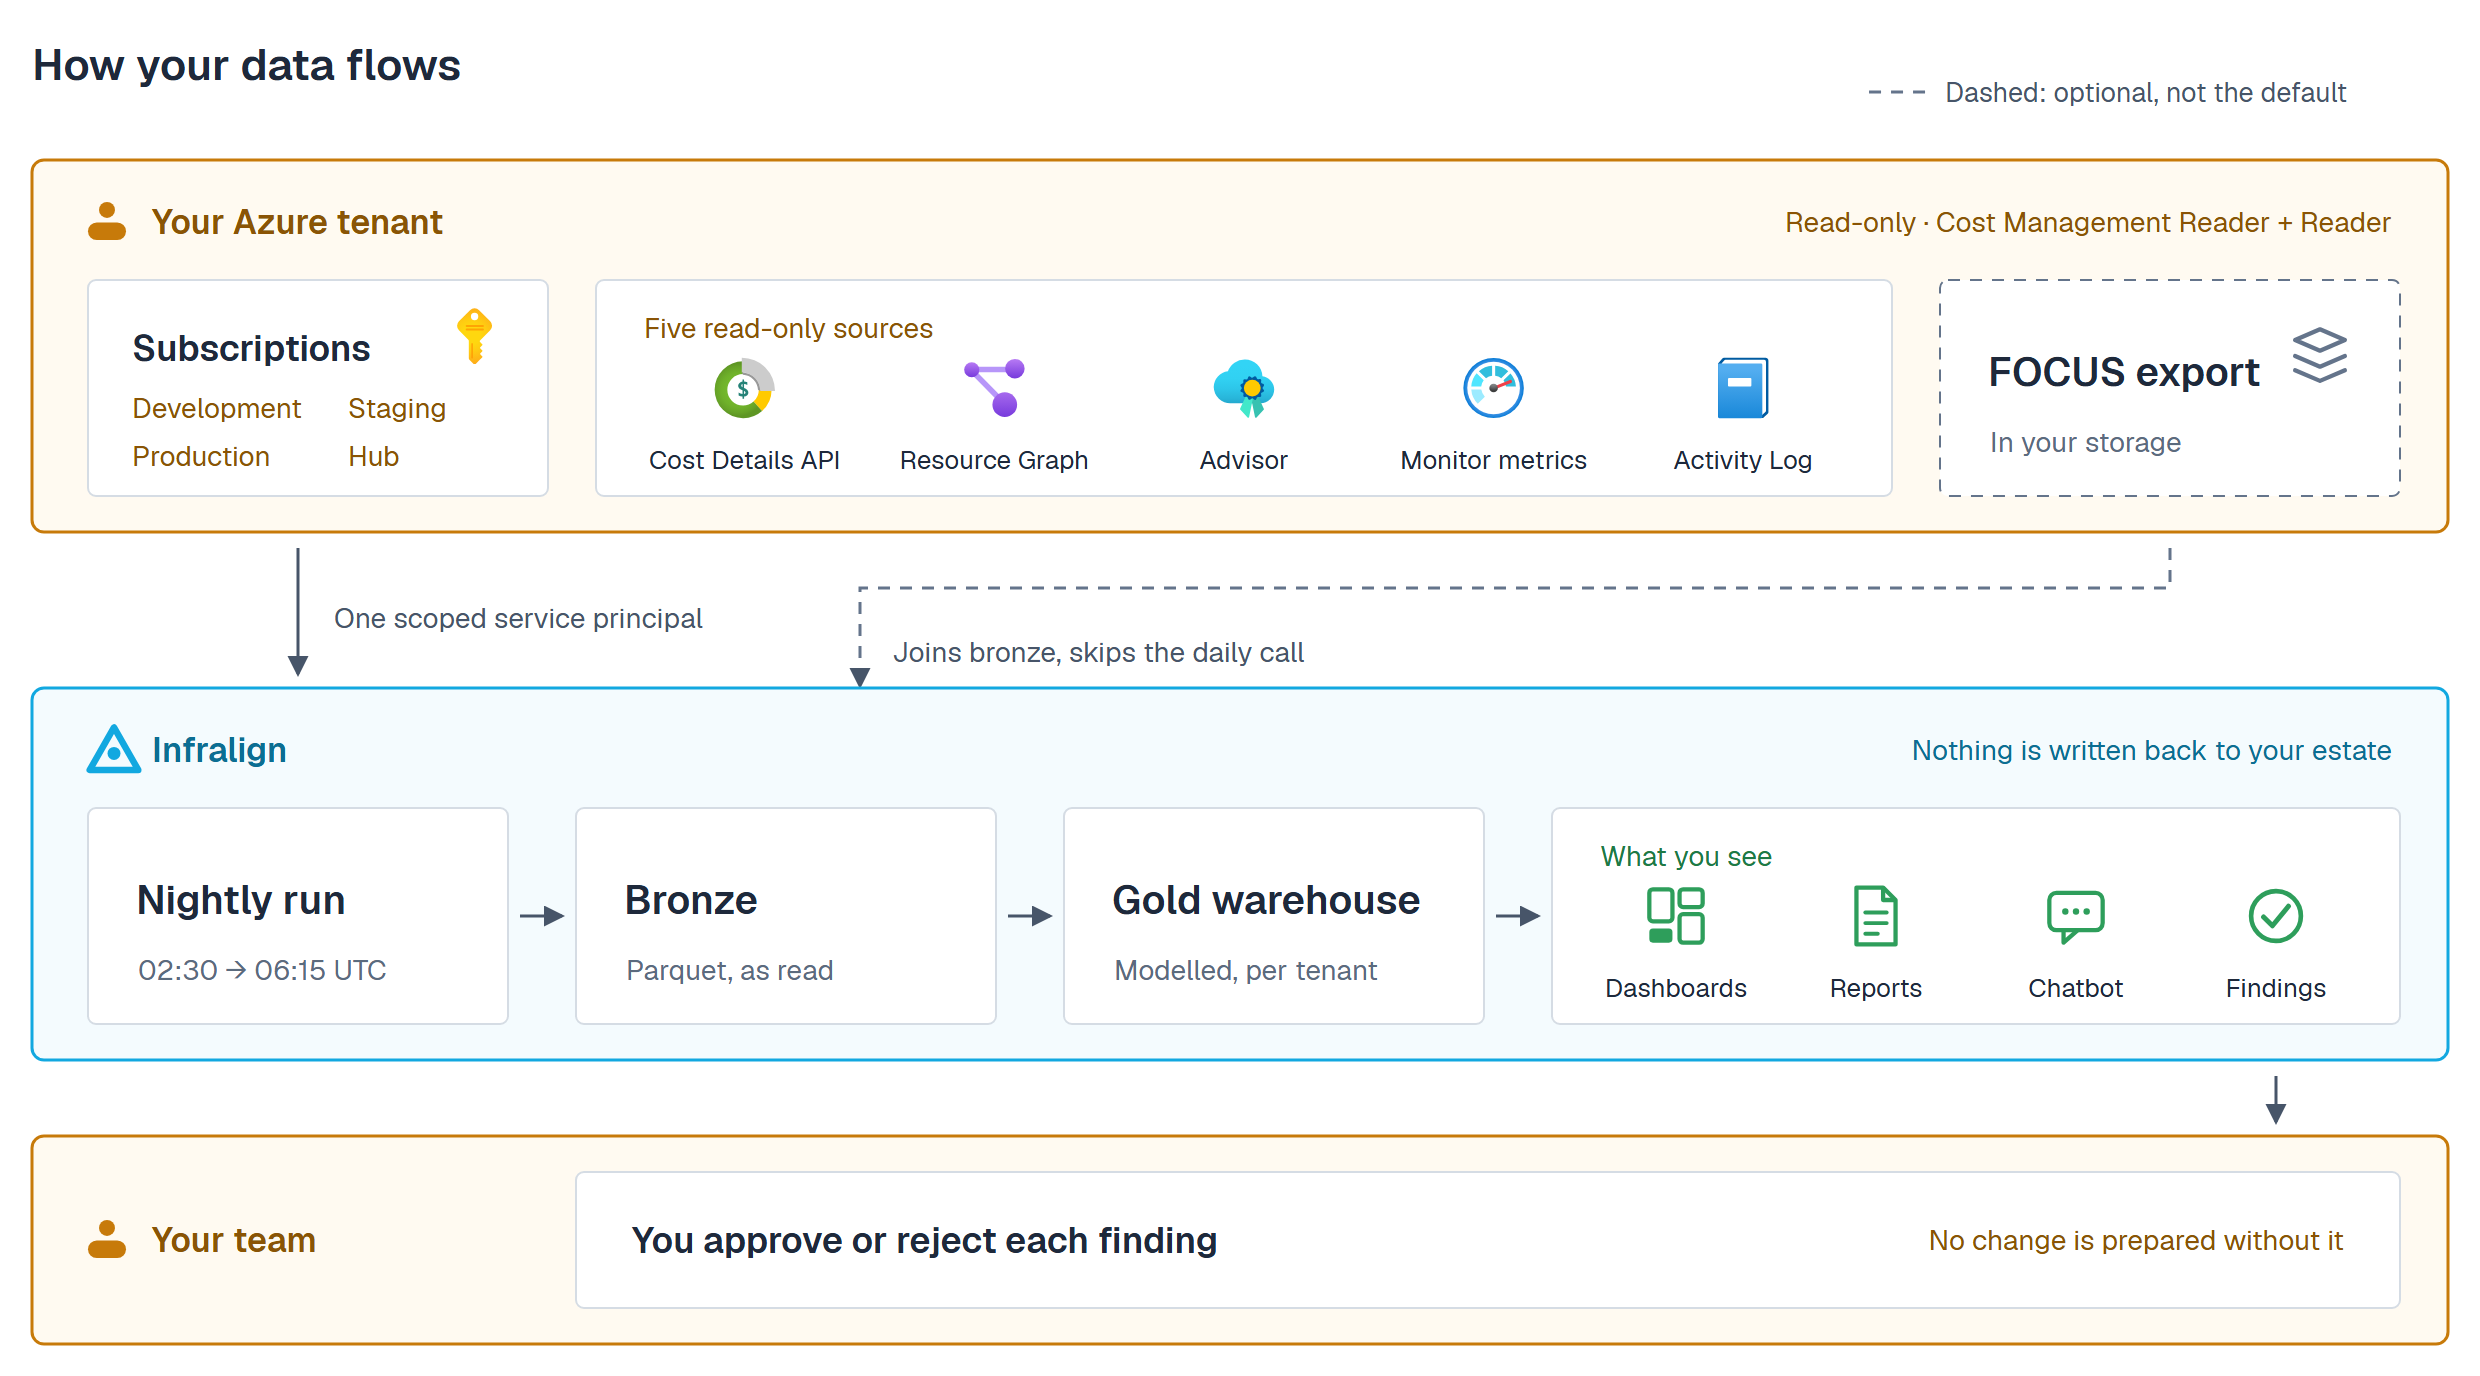Click Joins bronze, skips the daily call
This screenshot has height=1376, width=2480.
1098,652
